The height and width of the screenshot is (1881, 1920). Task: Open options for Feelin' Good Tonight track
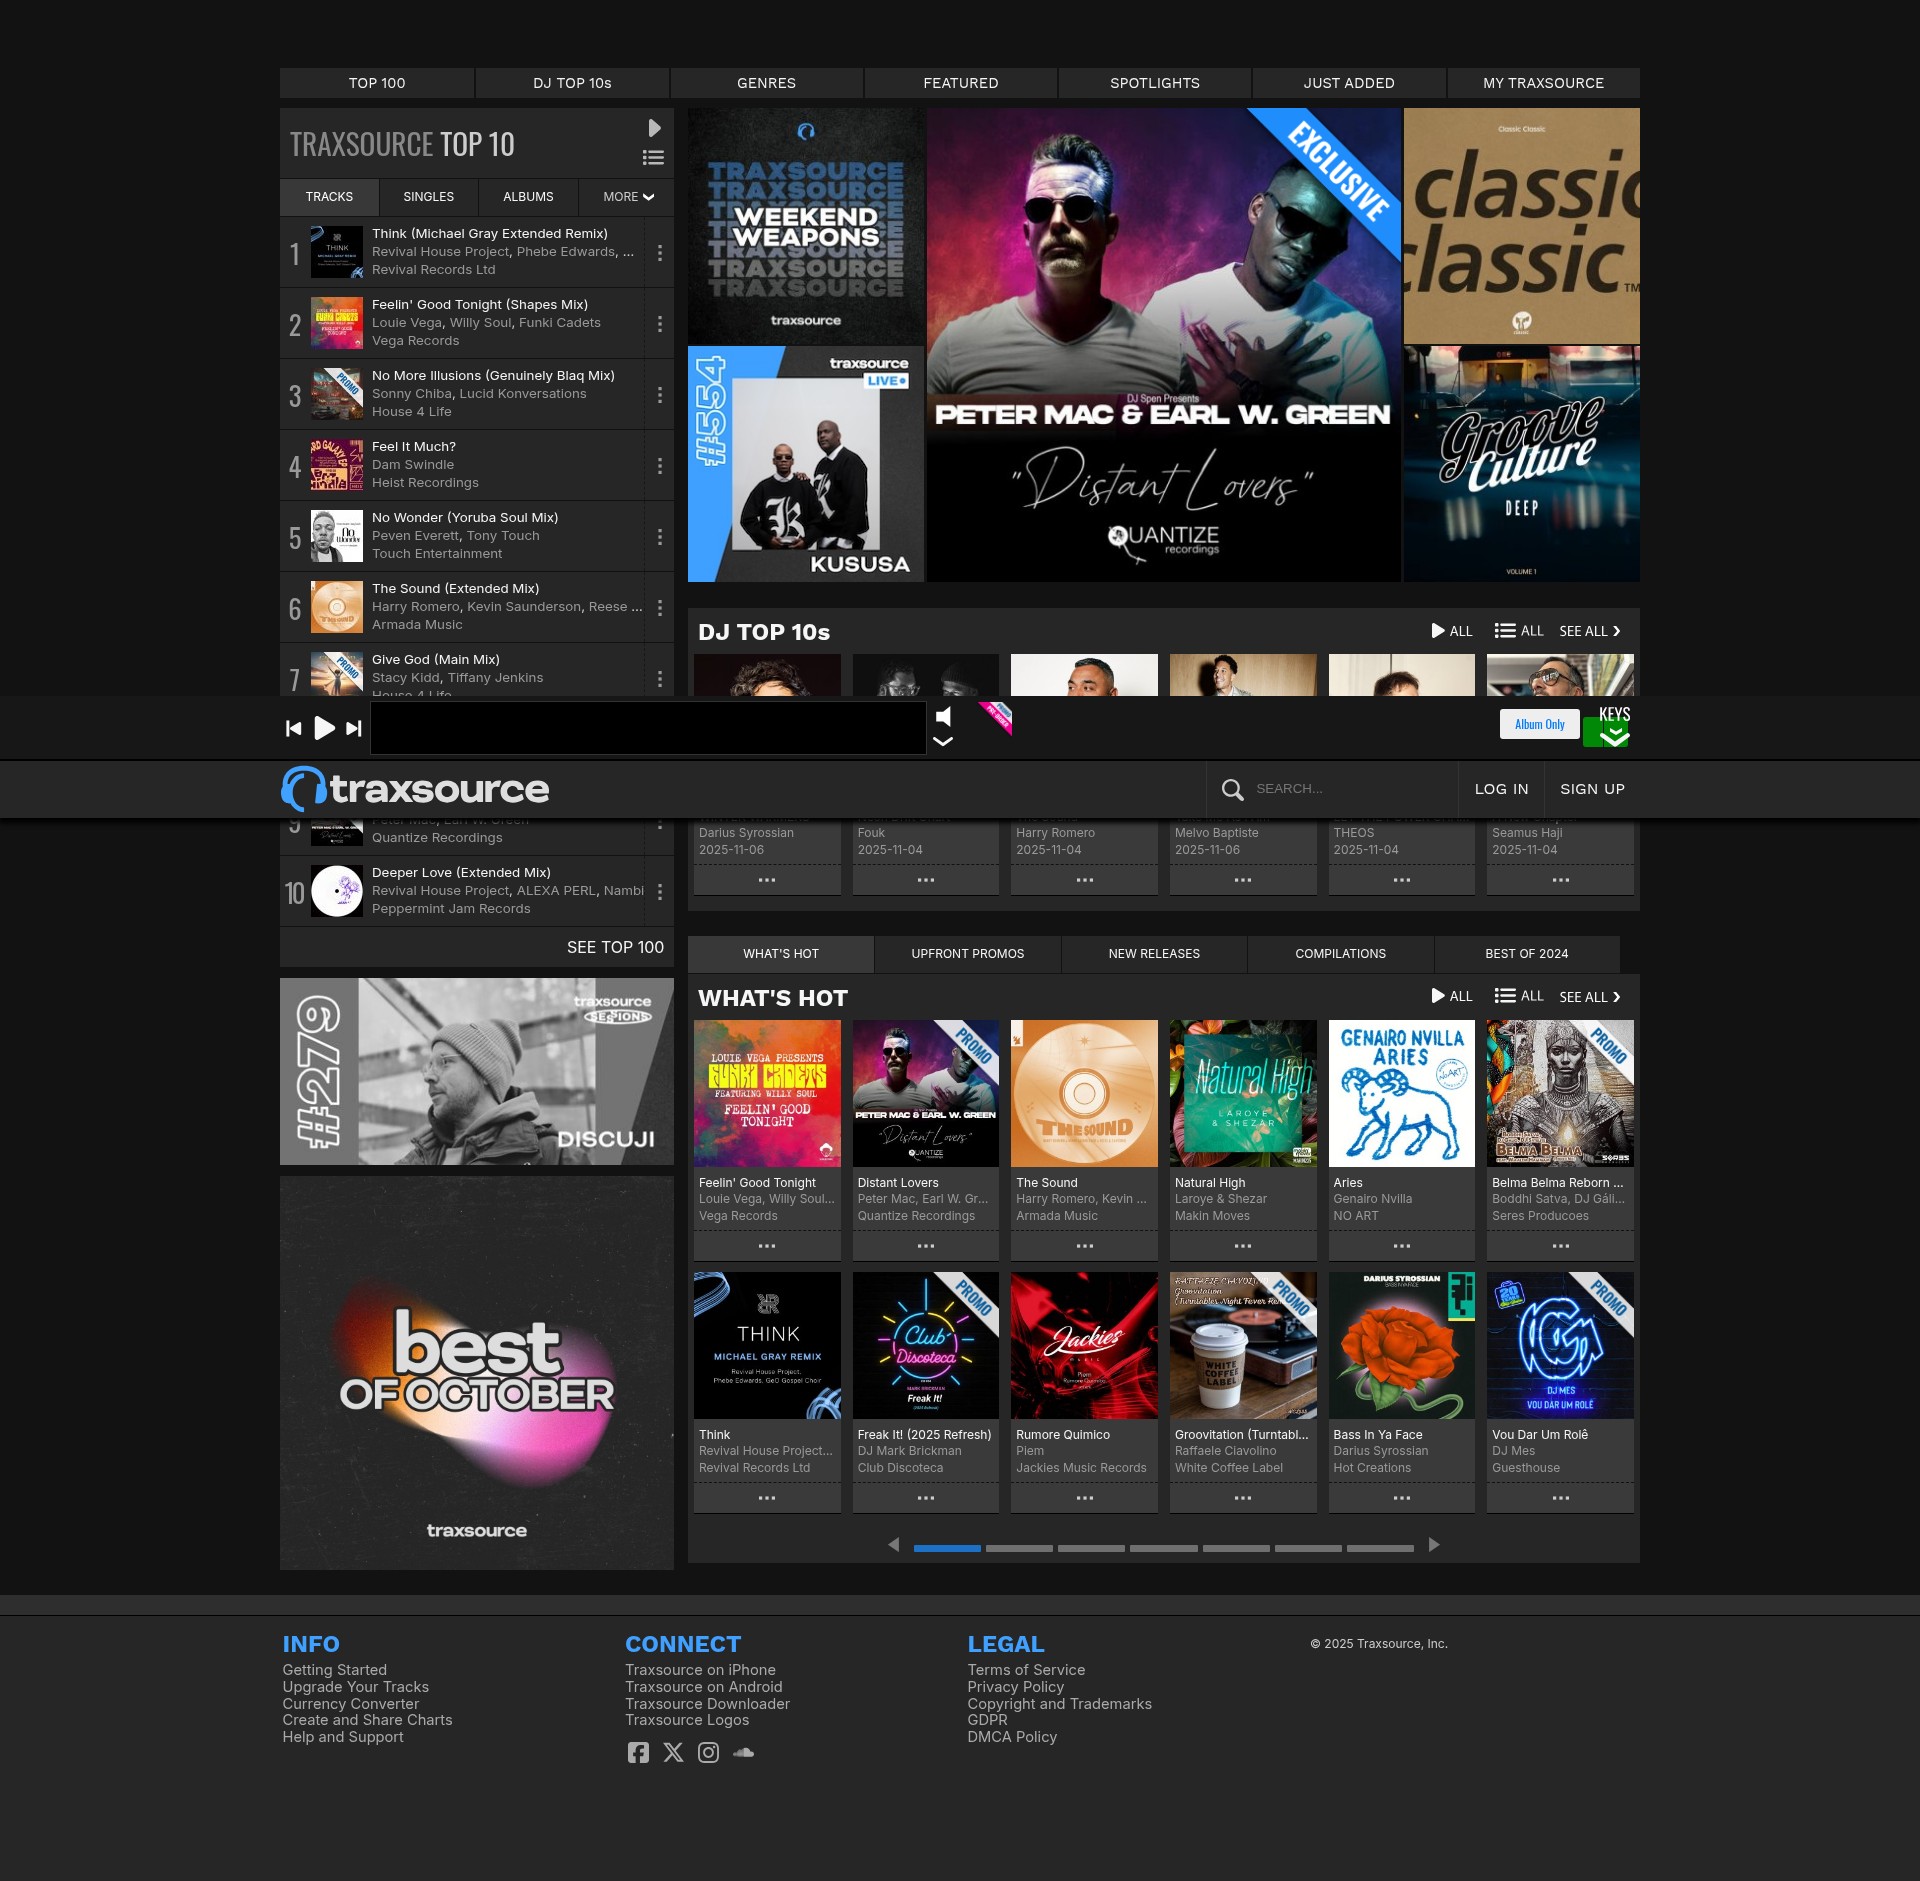[x=660, y=324]
